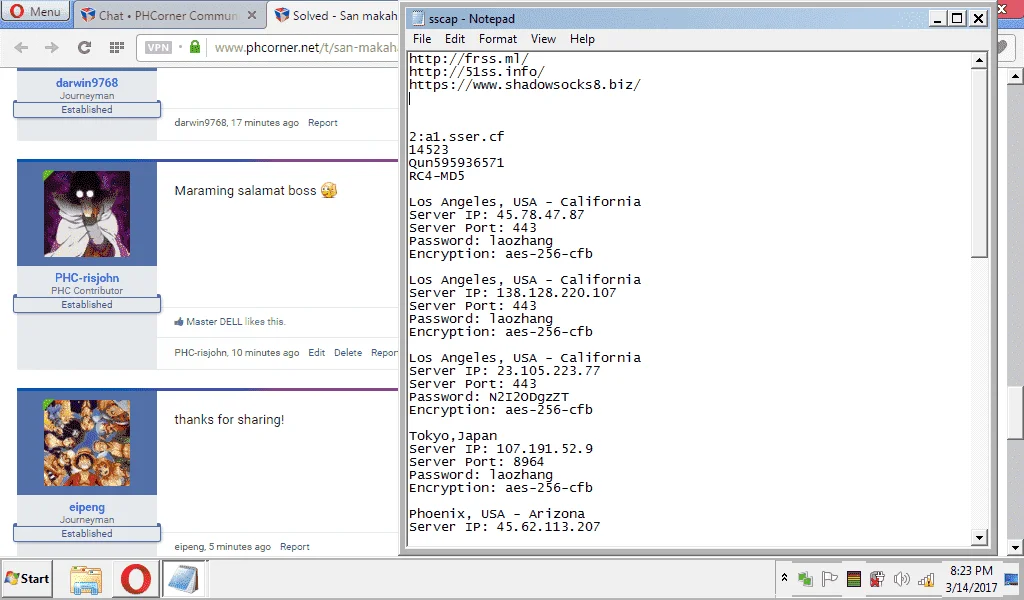
Task: Open network signal bars tray icon
Action: pos(925,578)
